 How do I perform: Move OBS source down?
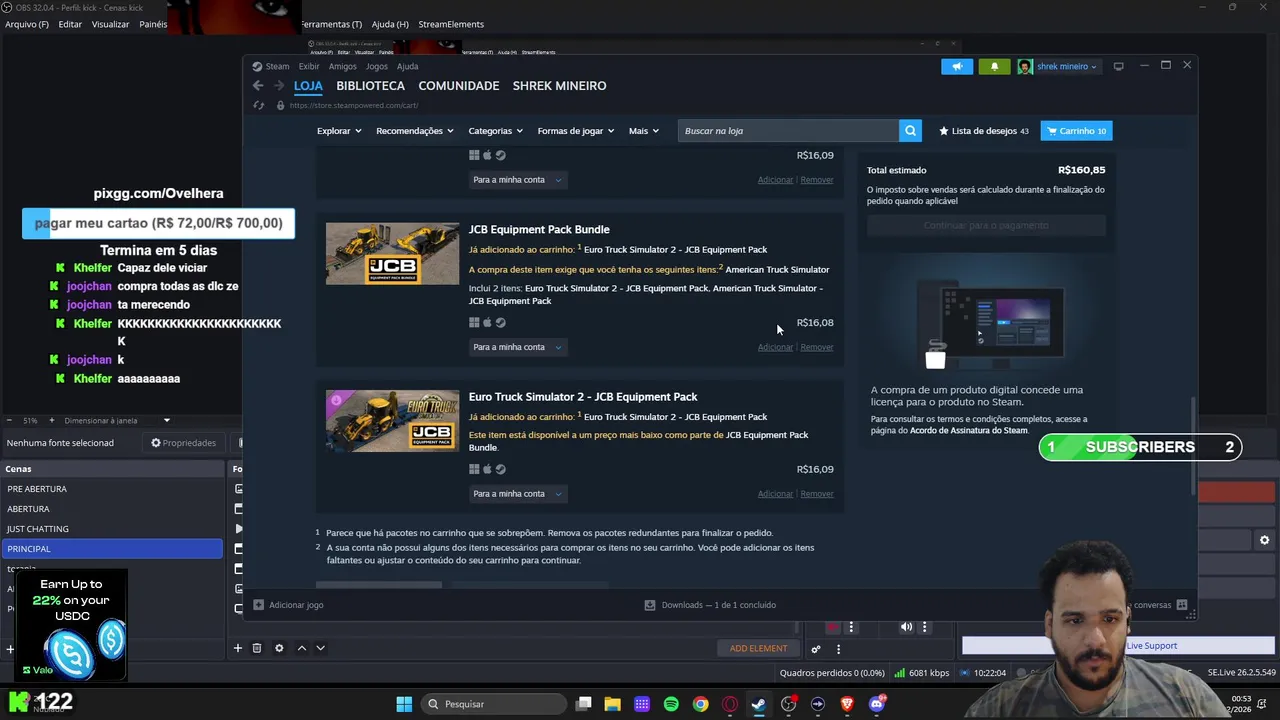tap(320, 648)
